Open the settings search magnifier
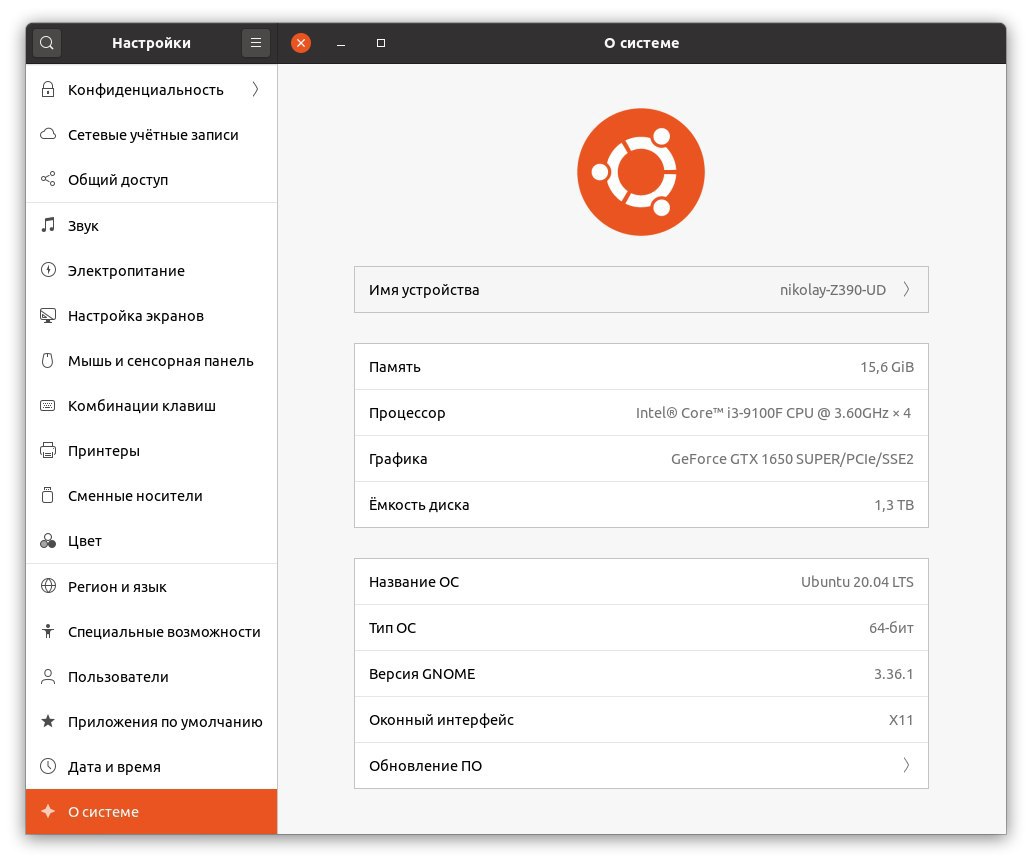 click(x=47, y=43)
